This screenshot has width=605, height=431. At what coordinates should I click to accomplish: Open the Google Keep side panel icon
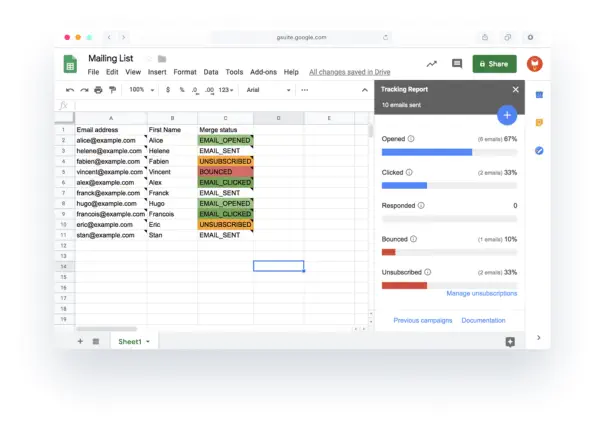539,123
